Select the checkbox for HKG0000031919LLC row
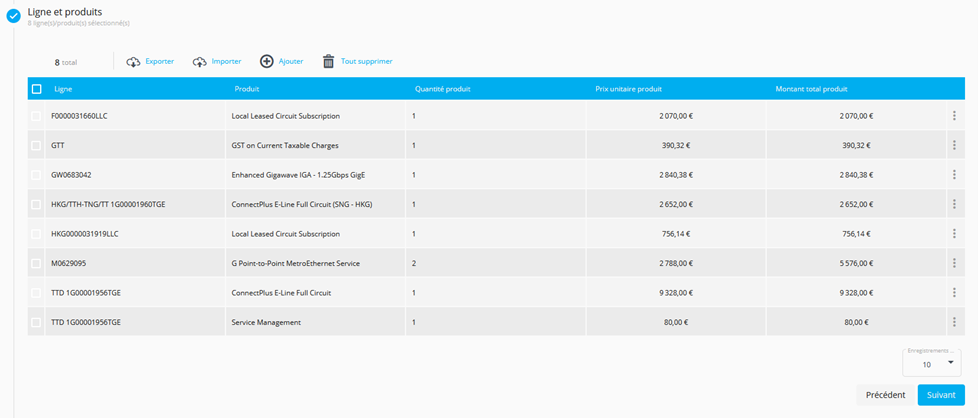Screen dimensions: 978x418 tap(37, 234)
